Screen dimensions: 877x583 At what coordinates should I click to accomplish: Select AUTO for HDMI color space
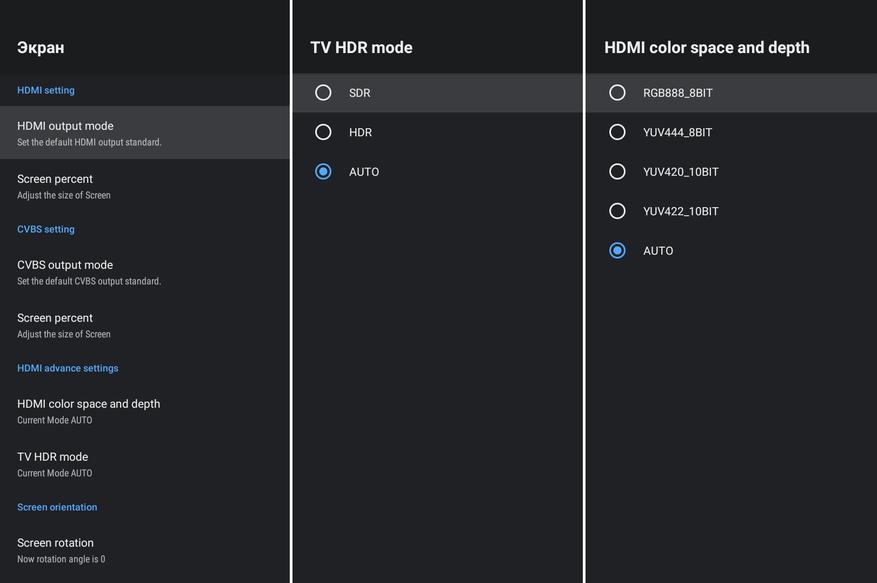click(x=617, y=251)
